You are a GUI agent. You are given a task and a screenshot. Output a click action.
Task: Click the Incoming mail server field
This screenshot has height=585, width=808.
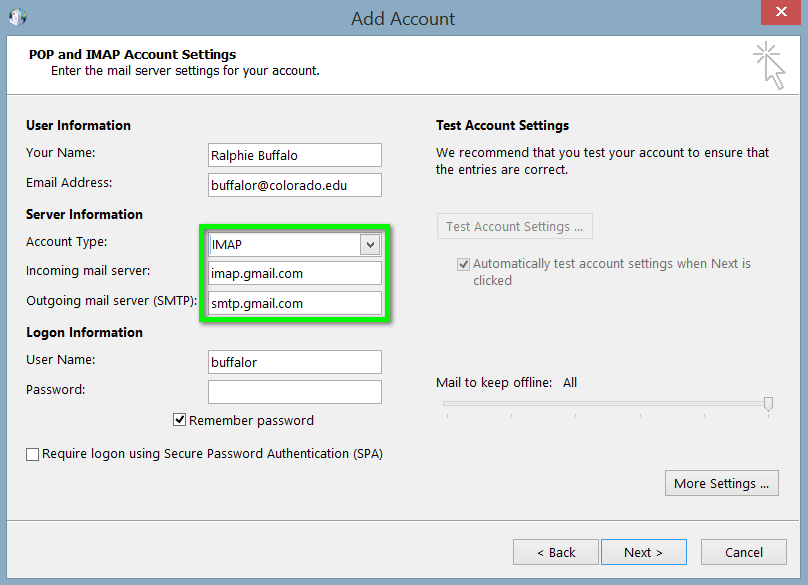tap(294, 273)
